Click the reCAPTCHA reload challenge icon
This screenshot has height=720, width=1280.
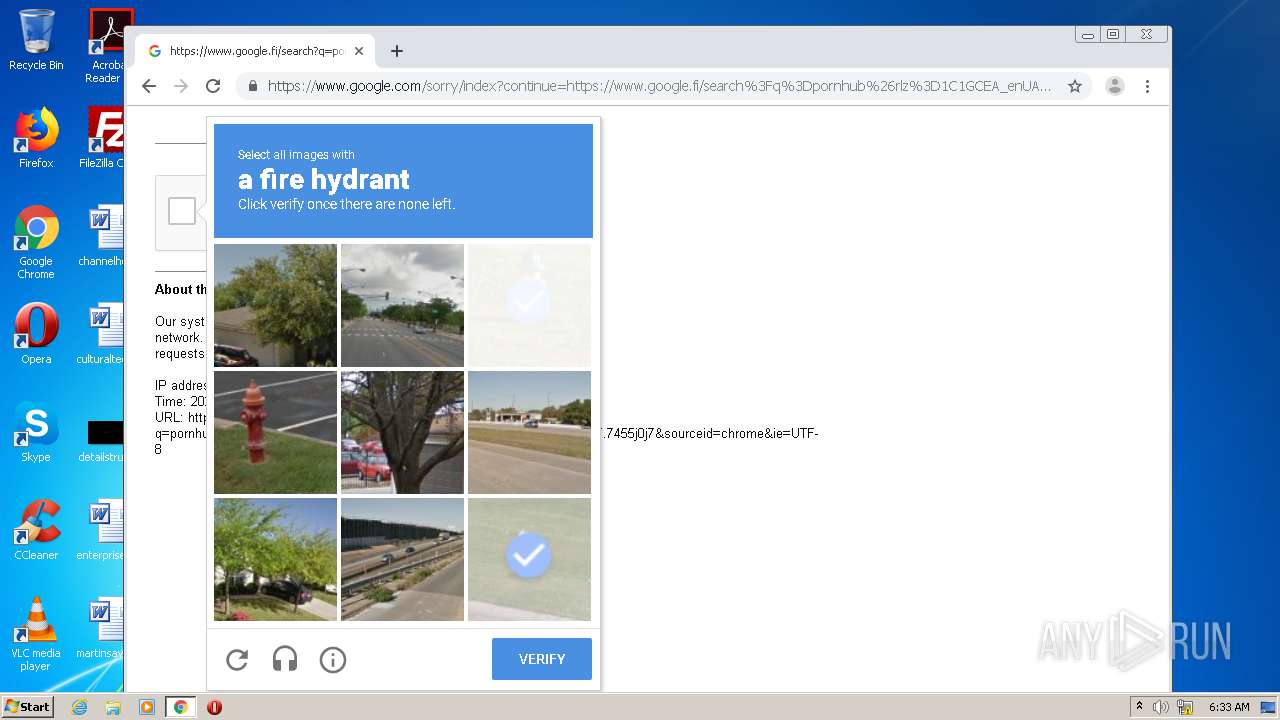pos(237,659)
